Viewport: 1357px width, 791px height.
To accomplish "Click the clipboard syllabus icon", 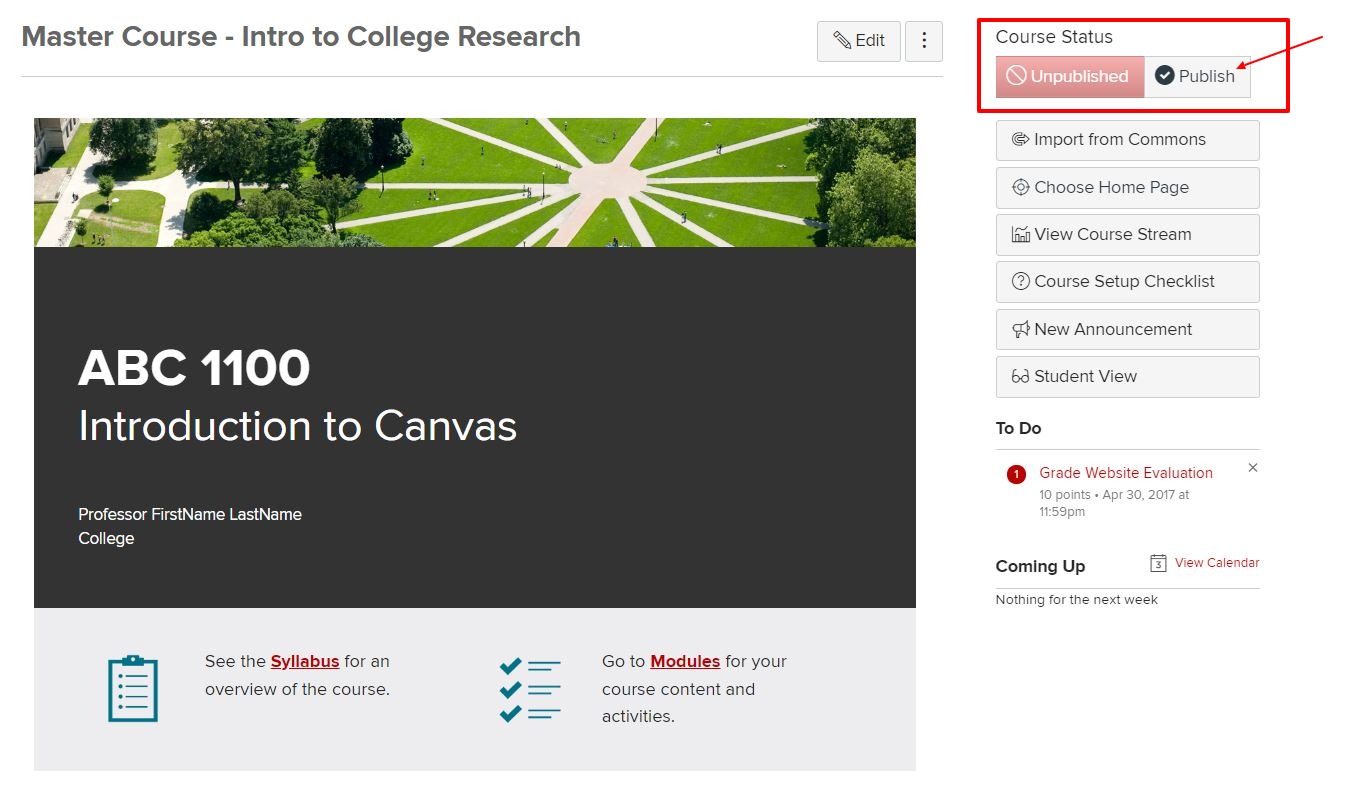I will pos(133,688).
